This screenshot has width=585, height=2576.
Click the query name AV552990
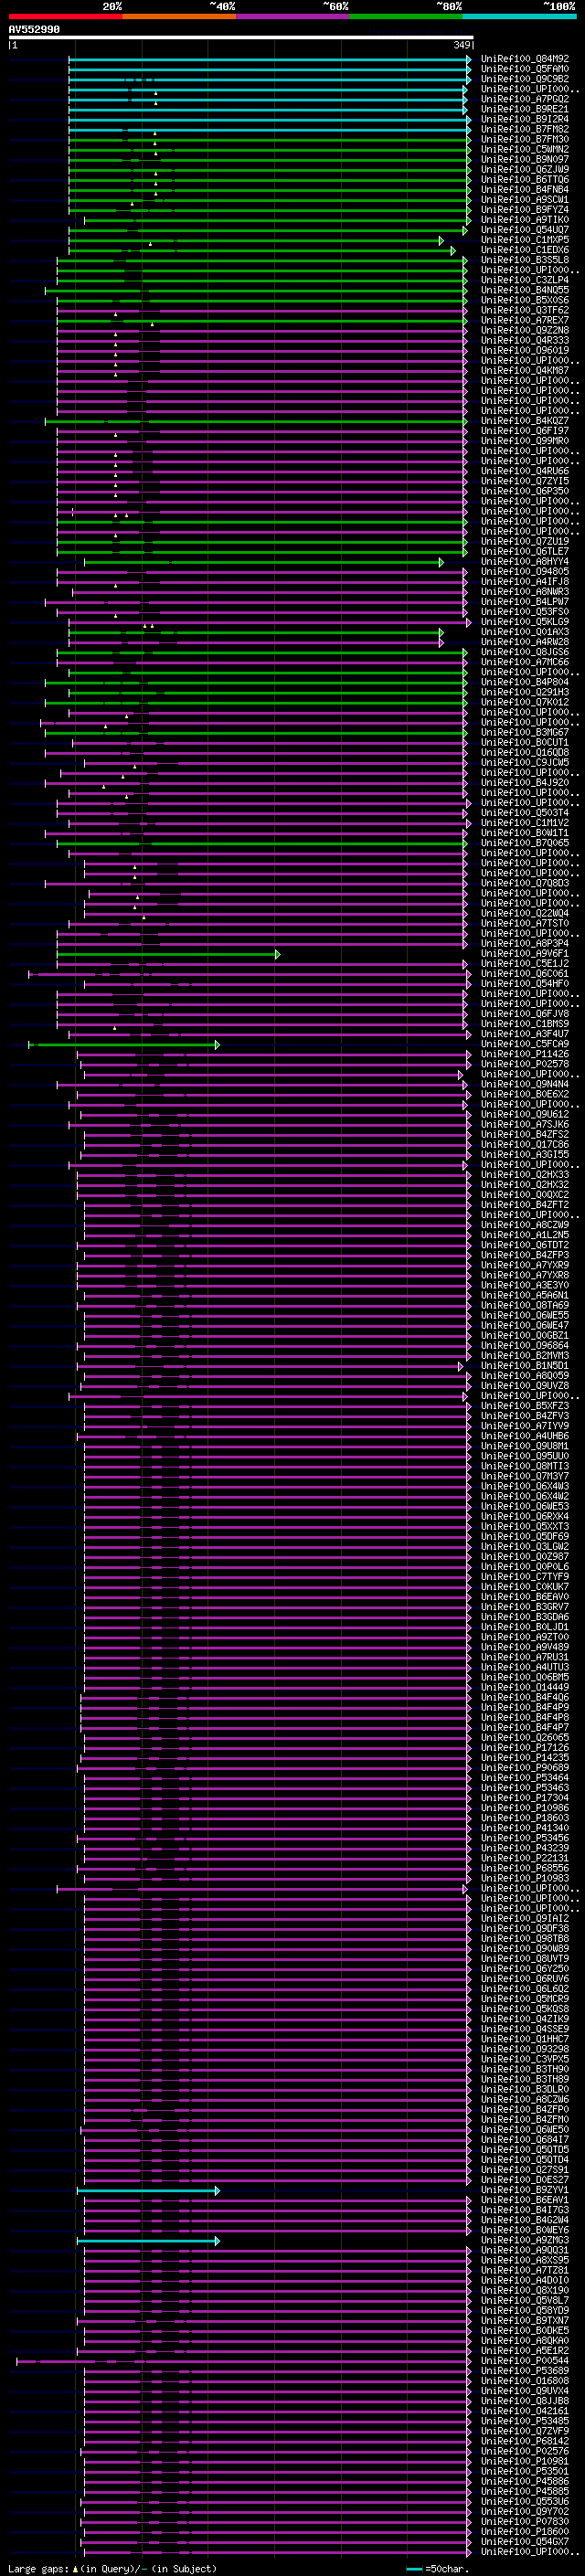coord(34,29)
